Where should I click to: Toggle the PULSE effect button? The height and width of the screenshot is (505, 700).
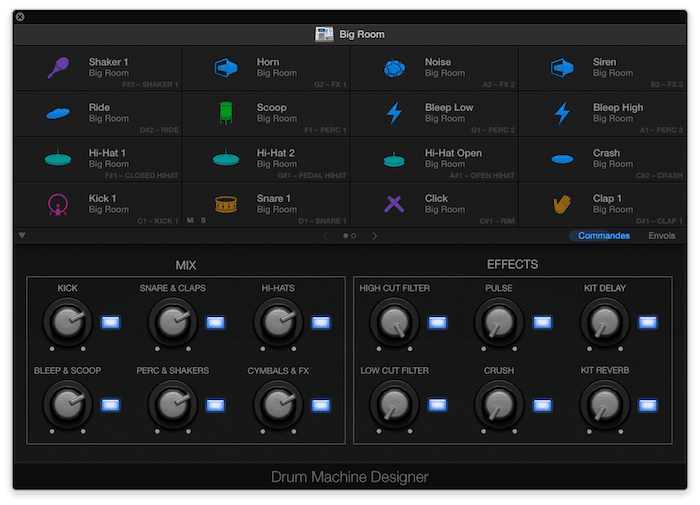click(542, 322)
